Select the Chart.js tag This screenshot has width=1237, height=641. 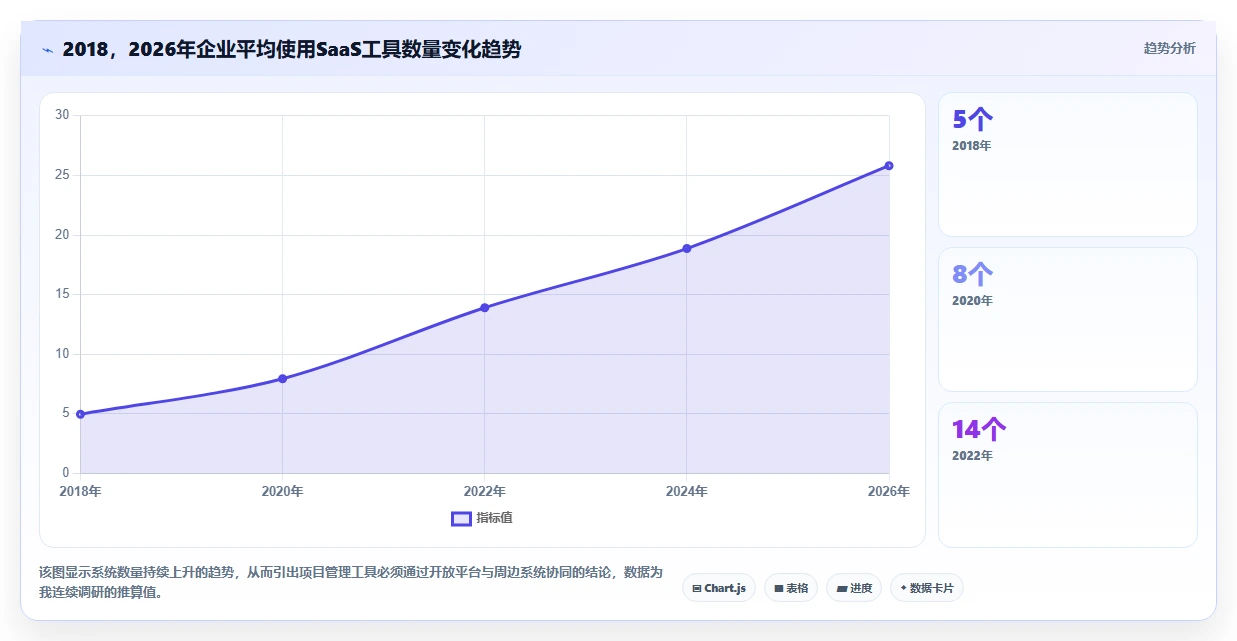719,588
